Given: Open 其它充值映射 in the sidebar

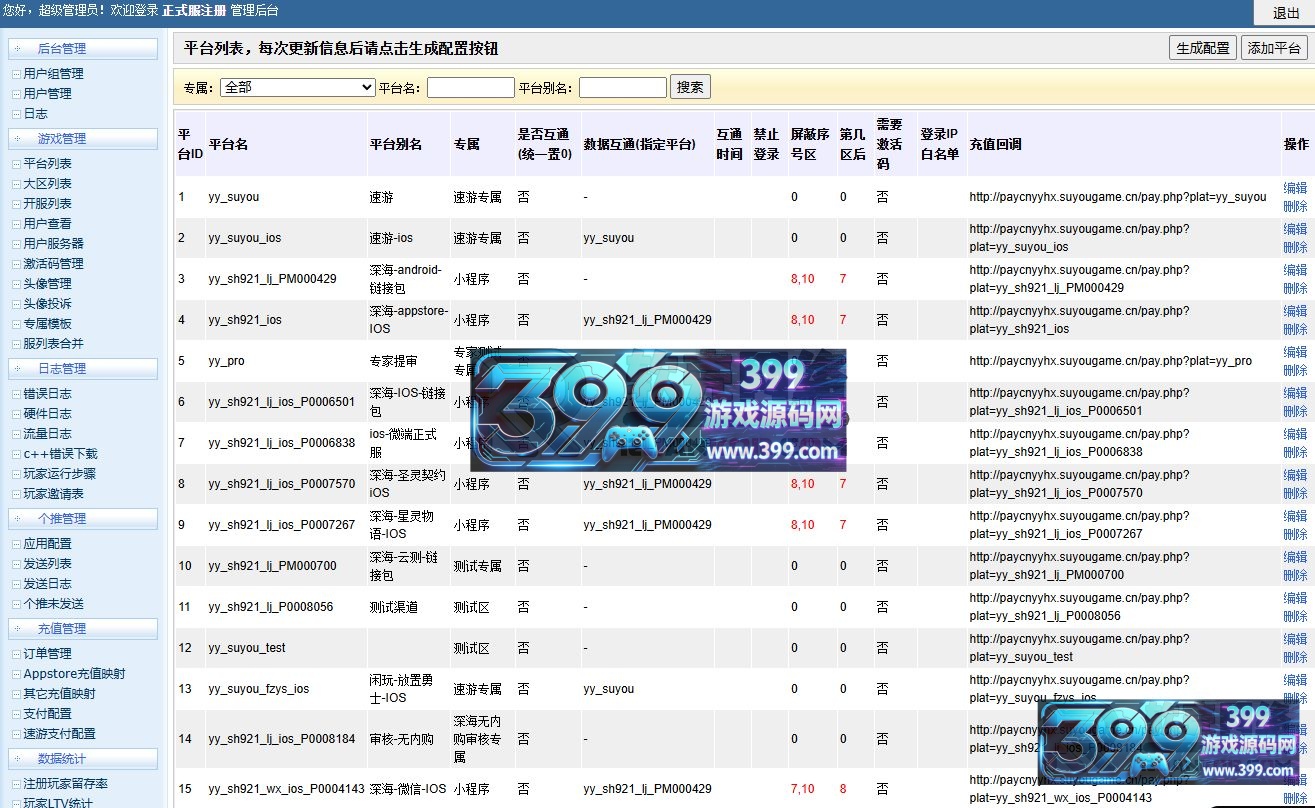Looking at the screenshot, I should (60, 694).
